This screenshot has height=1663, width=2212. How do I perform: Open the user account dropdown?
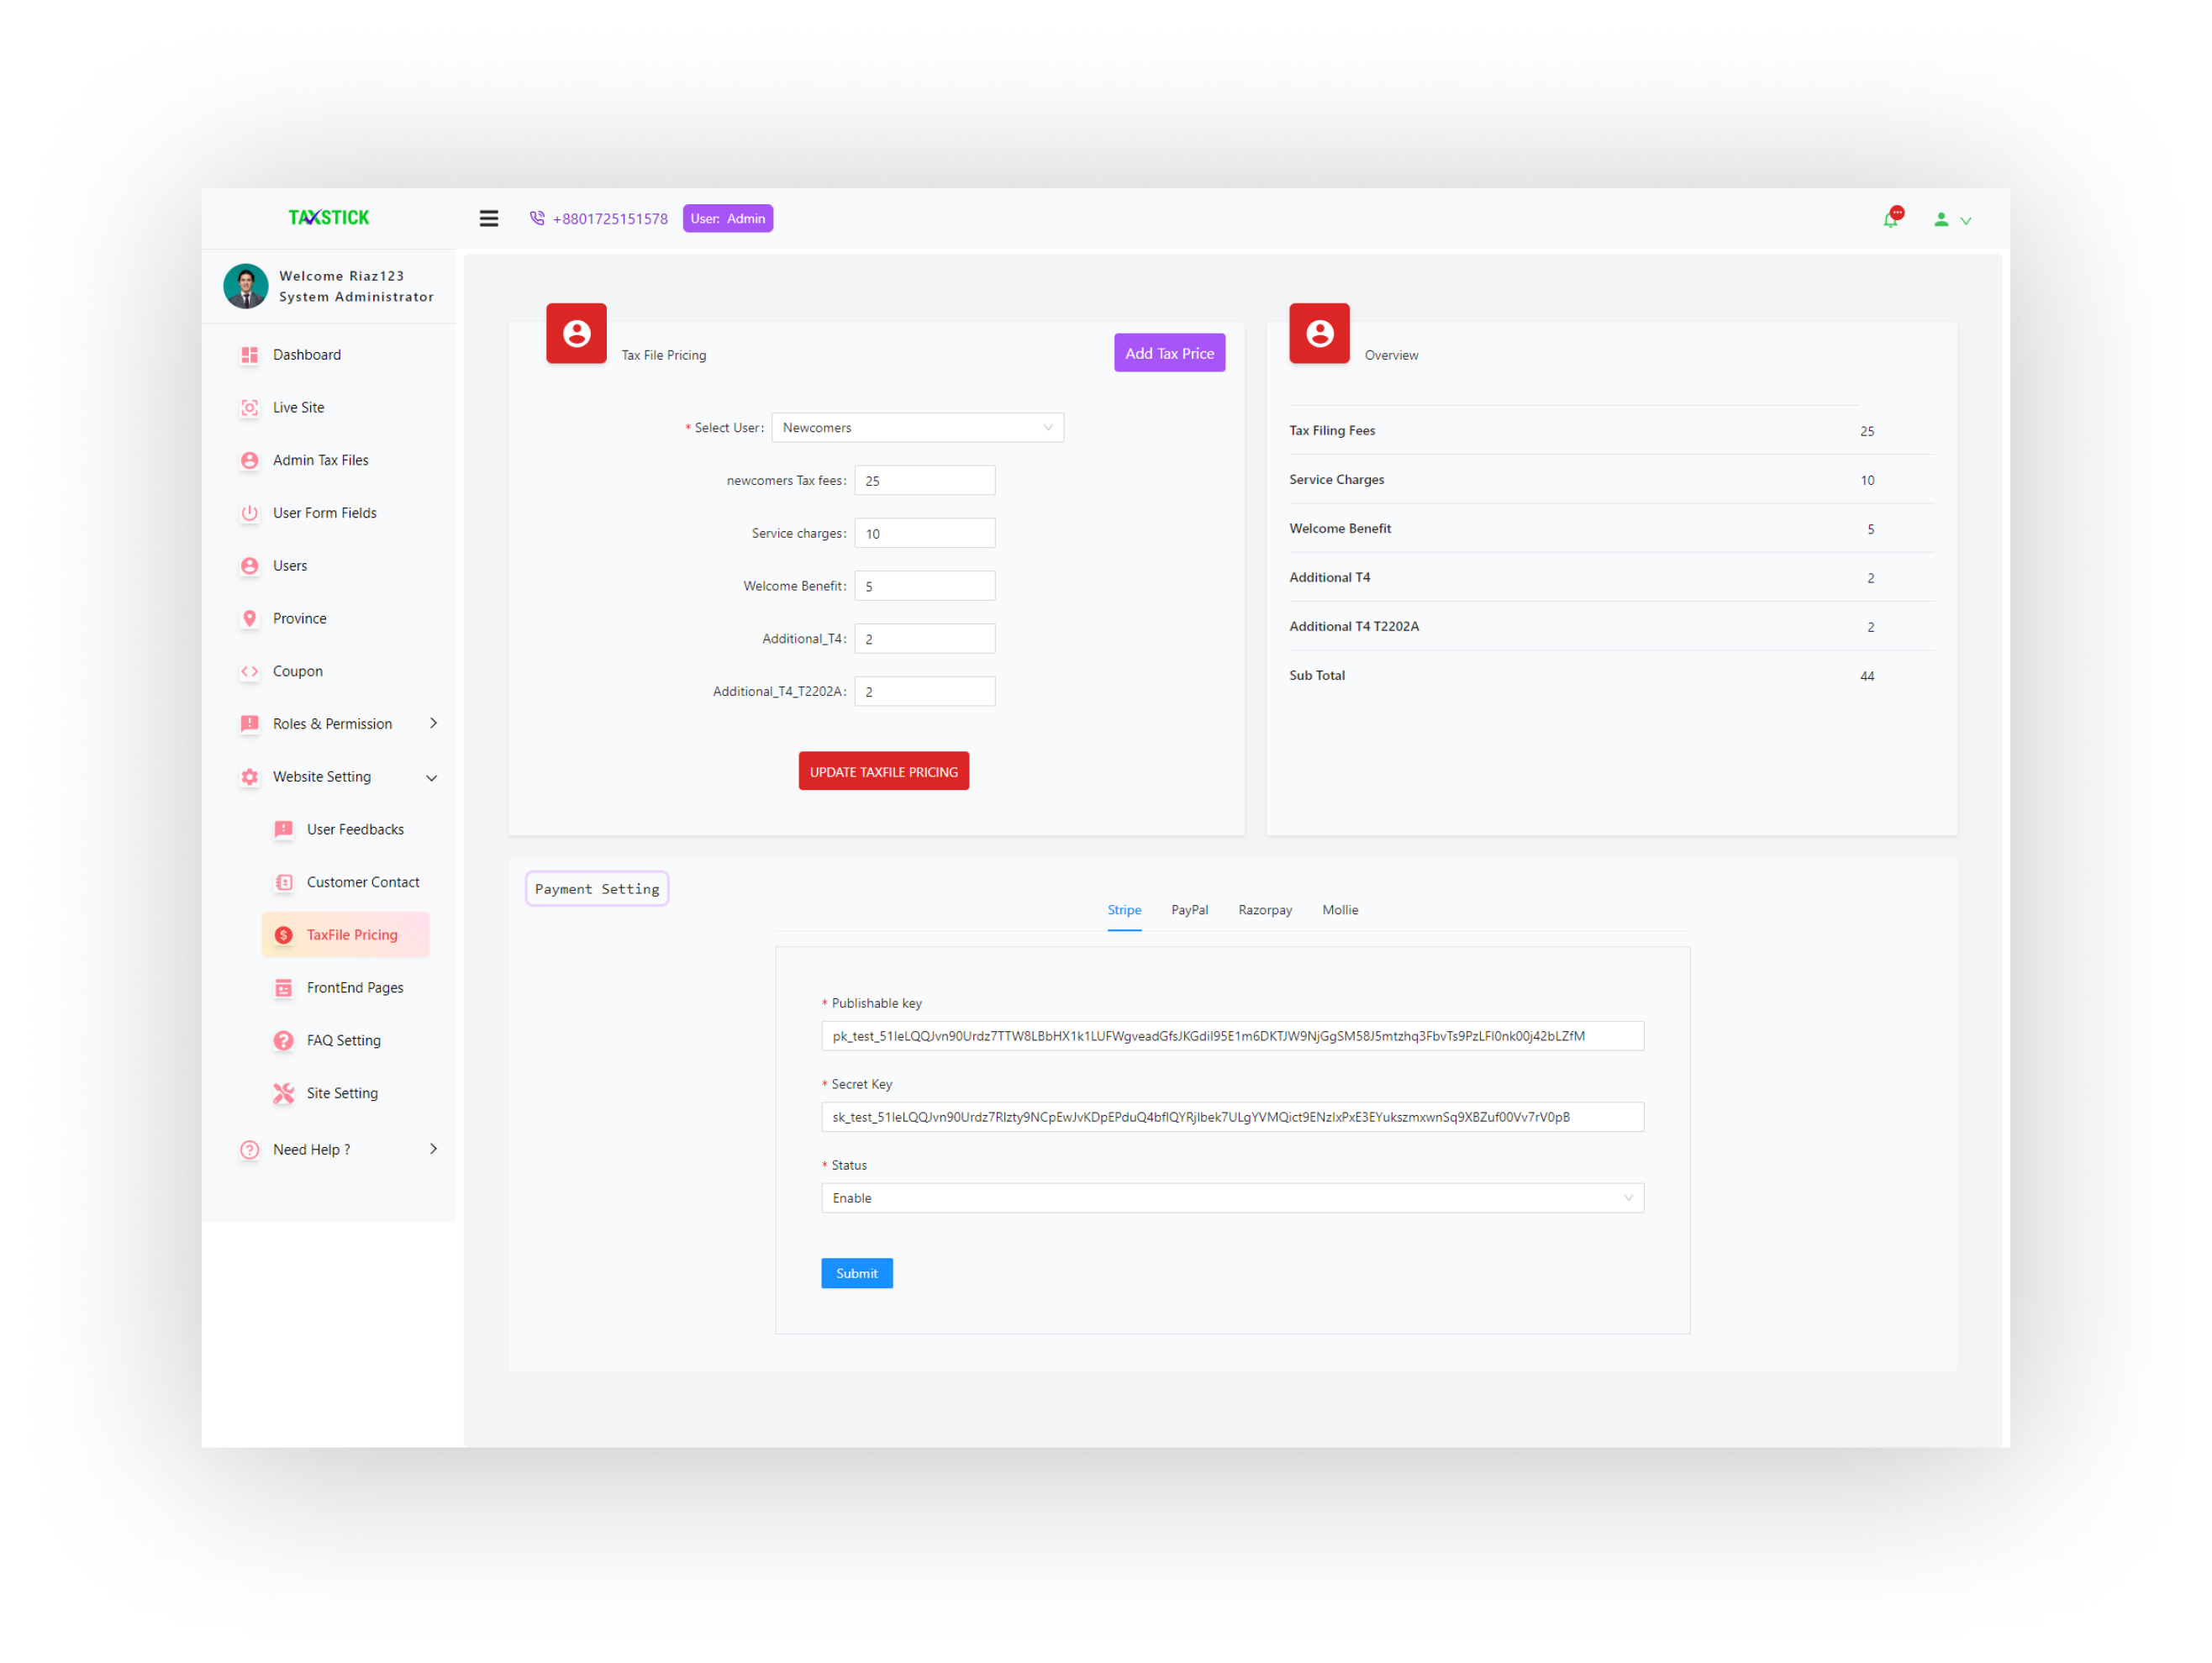pyautogui.click(x=1951, y=220)
